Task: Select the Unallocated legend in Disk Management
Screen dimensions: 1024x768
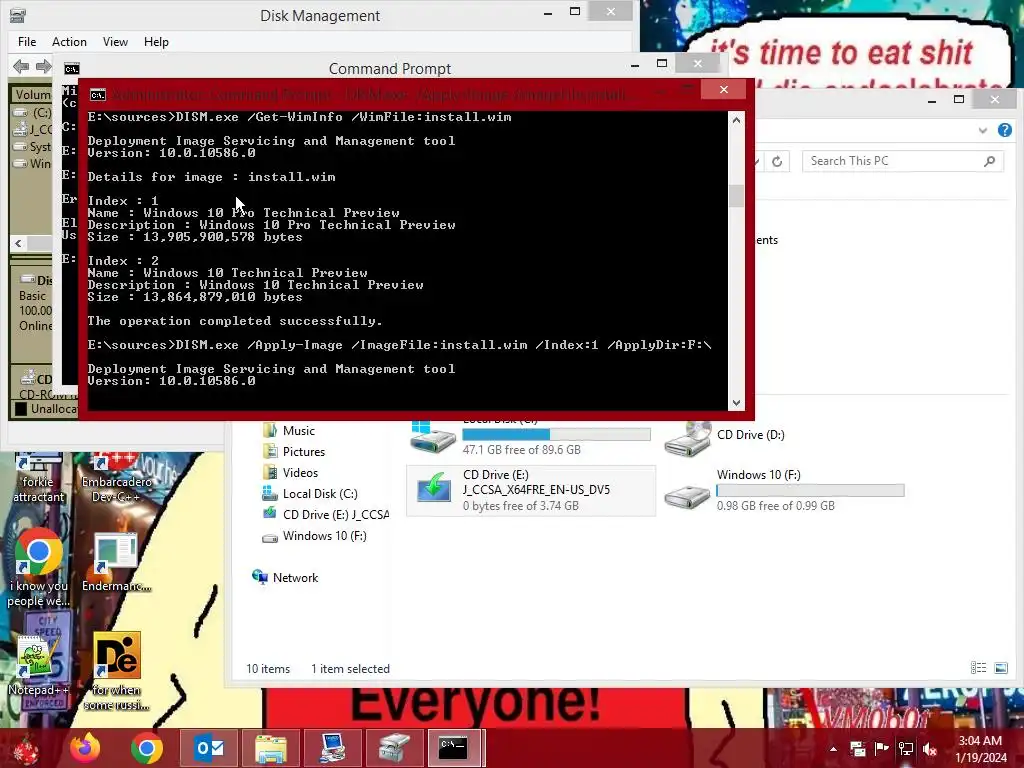Action: pos(46,409)
